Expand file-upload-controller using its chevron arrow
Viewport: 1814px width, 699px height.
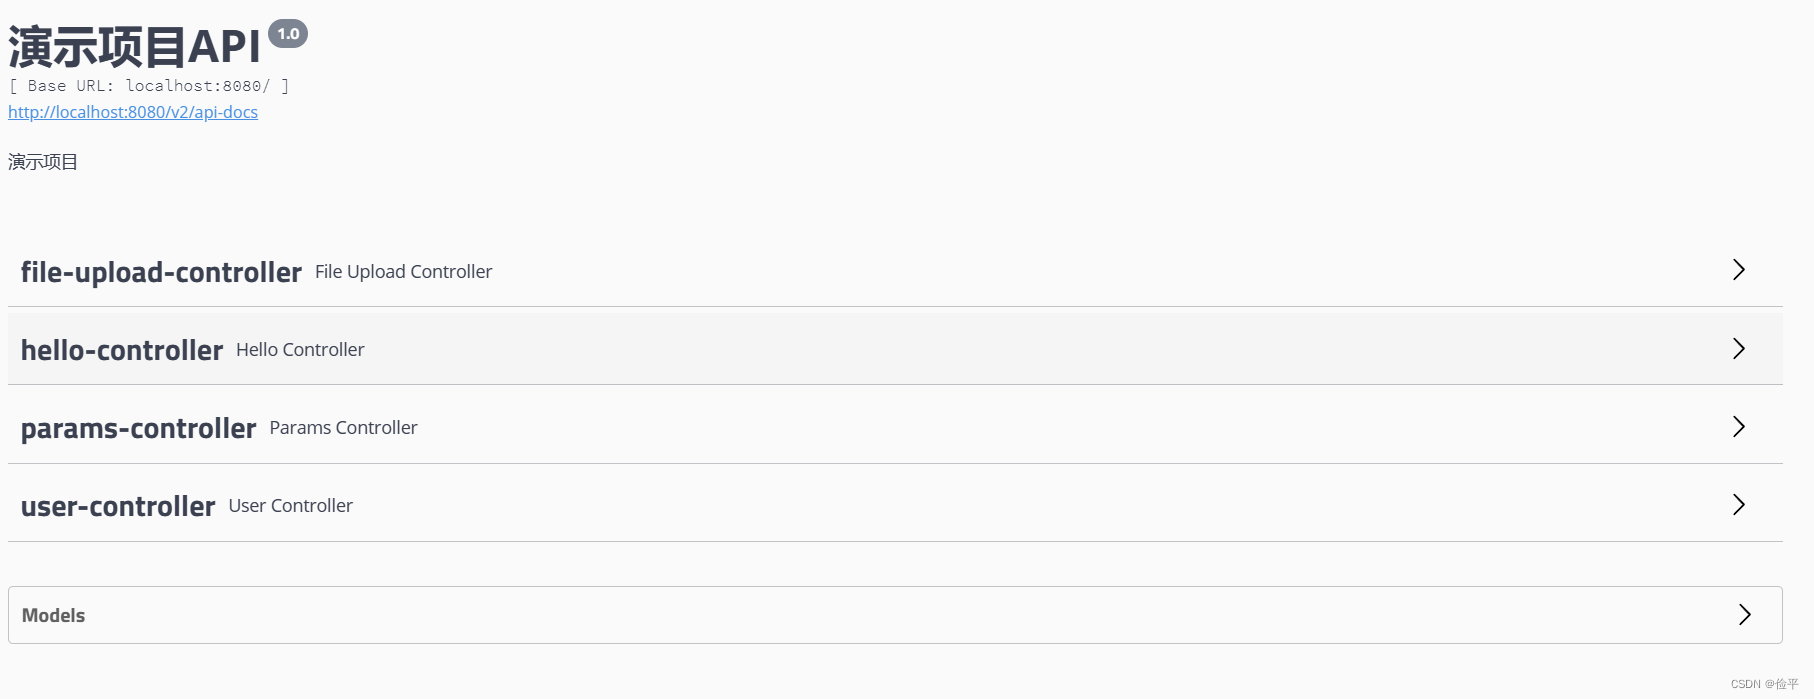[1739, 270]
